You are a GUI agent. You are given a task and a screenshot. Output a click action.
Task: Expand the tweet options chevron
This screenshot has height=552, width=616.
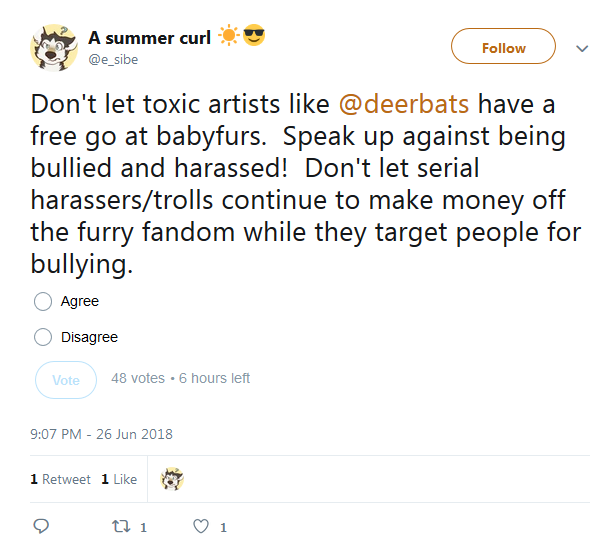point(582,48)
